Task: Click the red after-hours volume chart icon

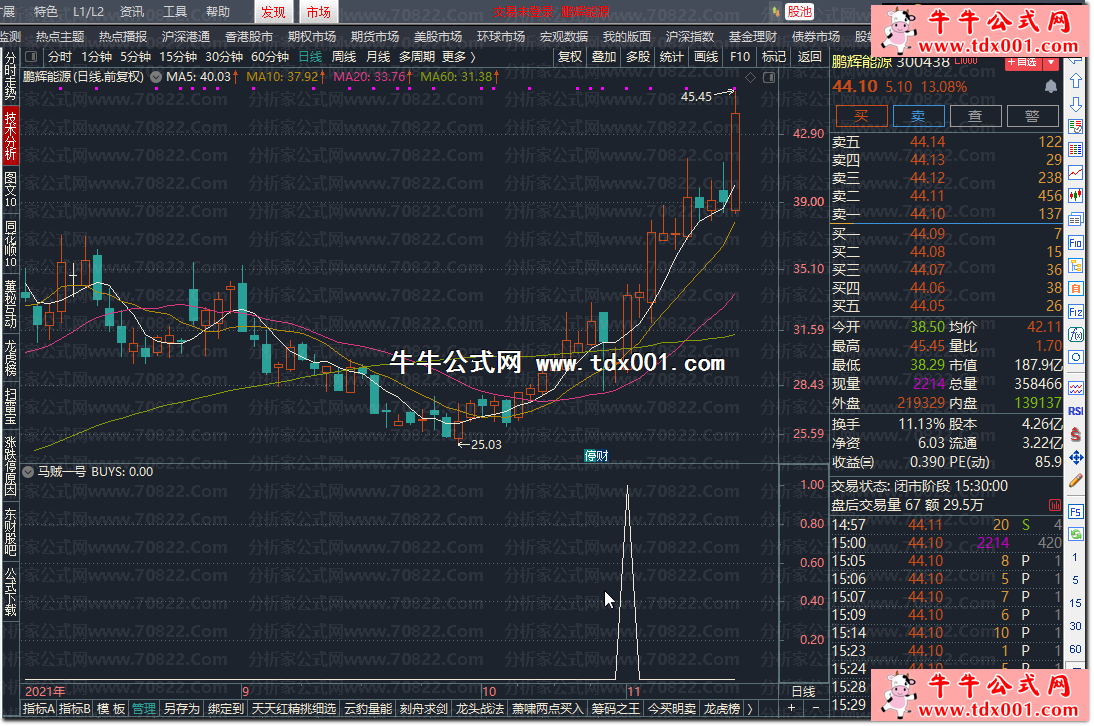Action: point(1054,506)
